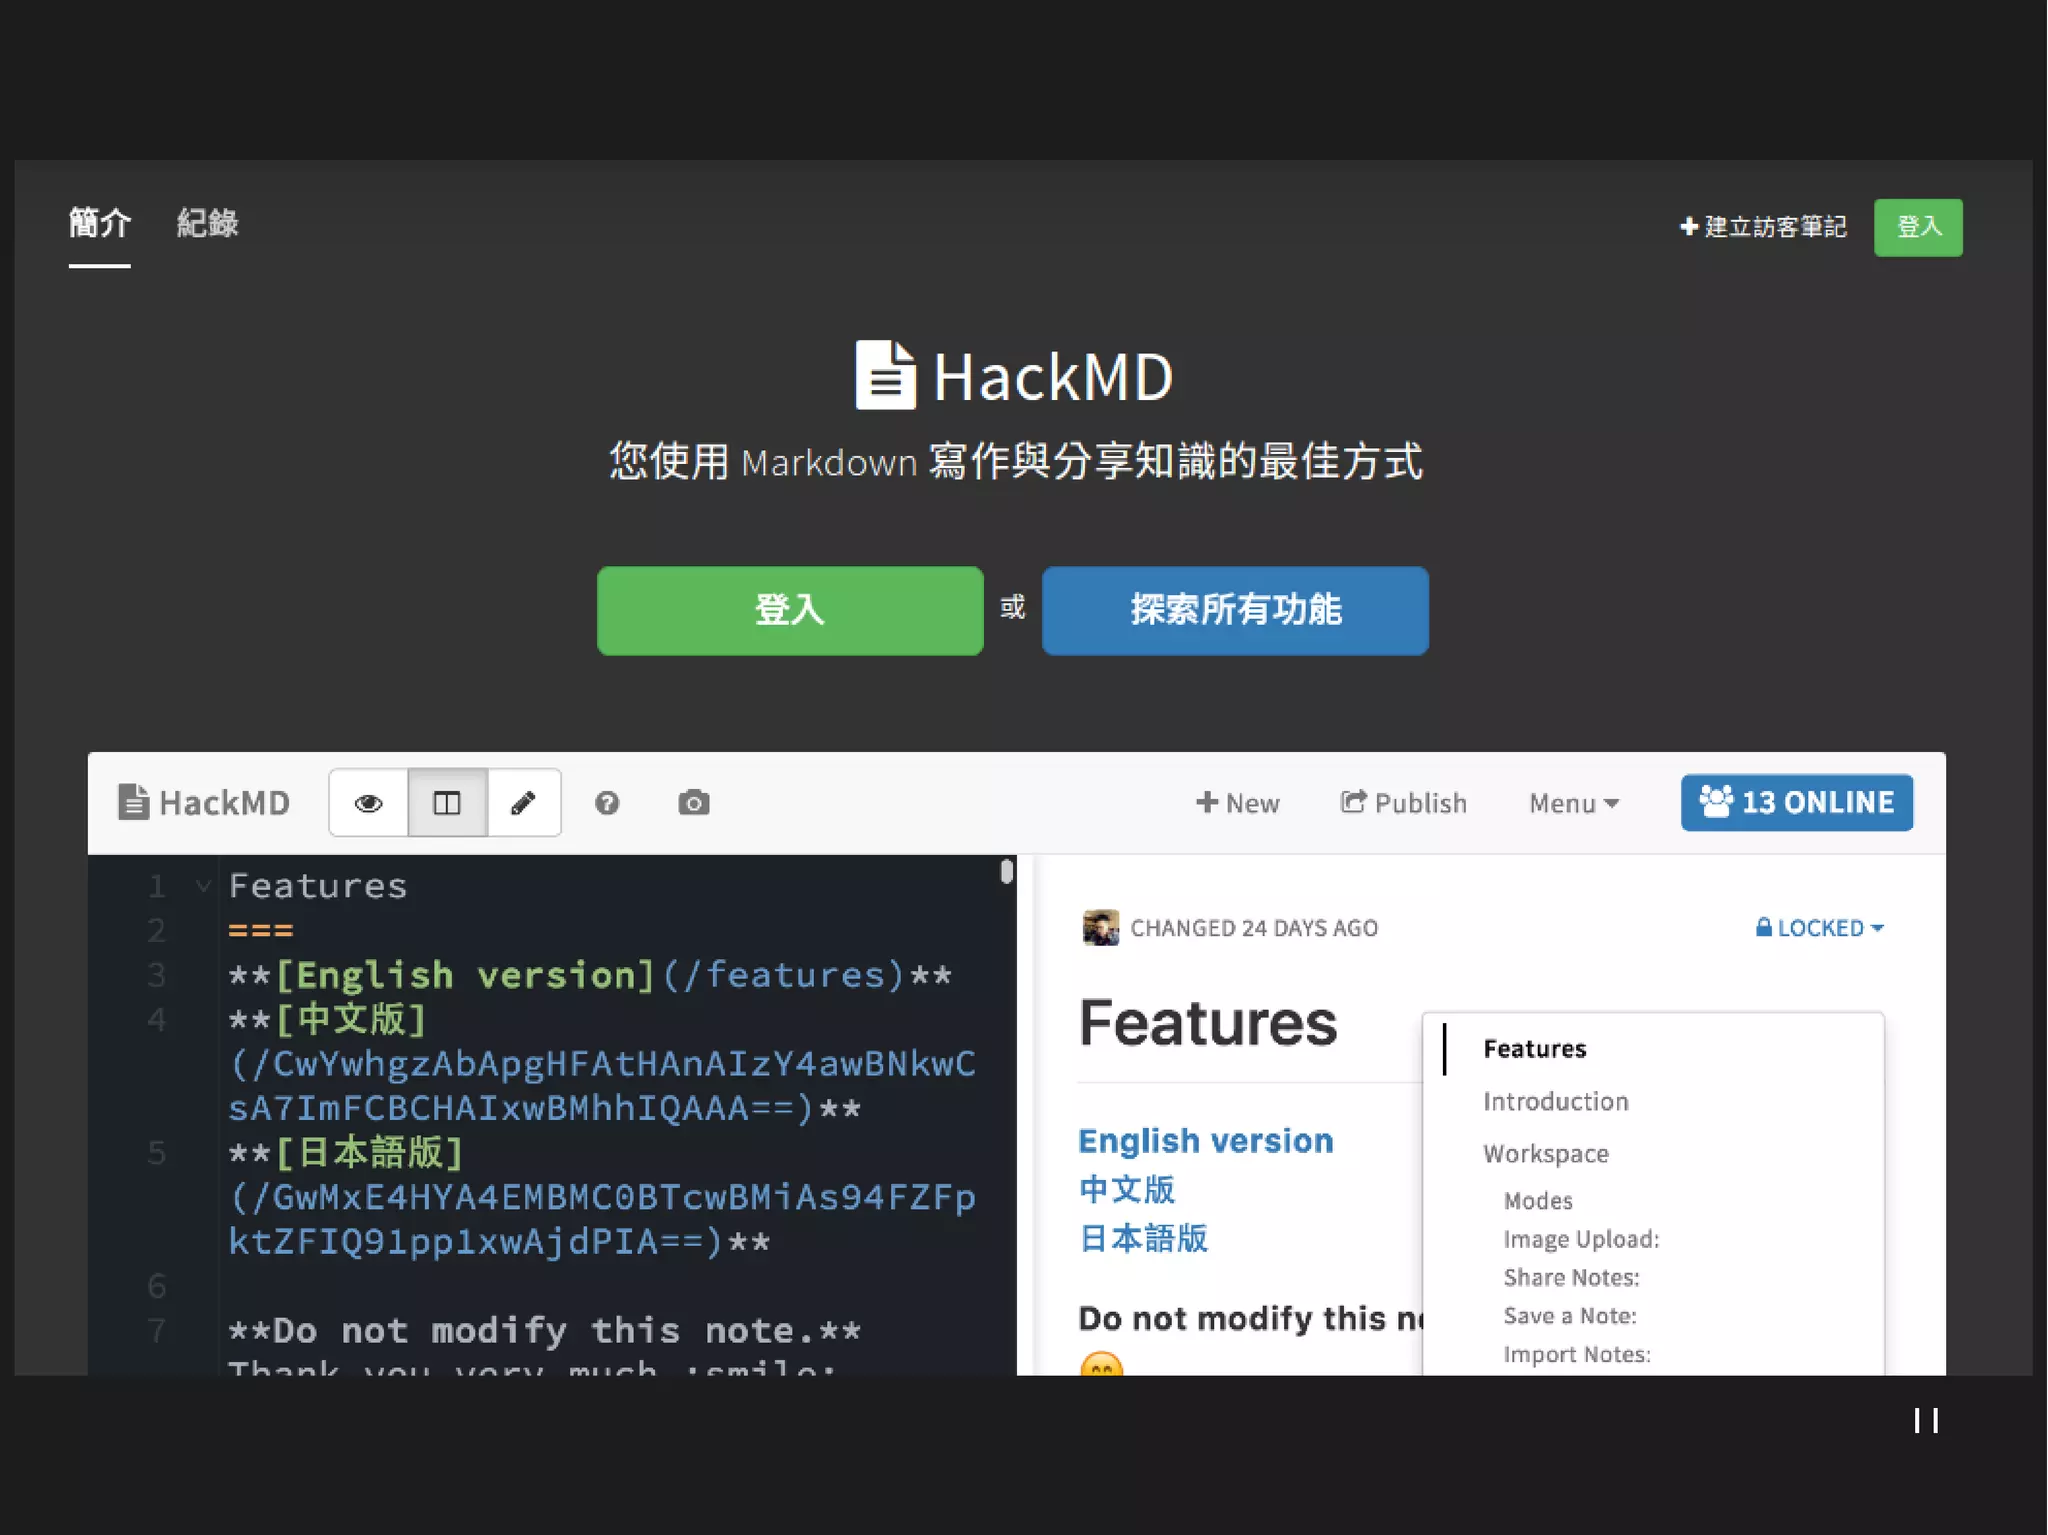Collapse the Features fold arrow on line 1
This screenshot has width=2048, height=1535.
(x=203, y=886)
